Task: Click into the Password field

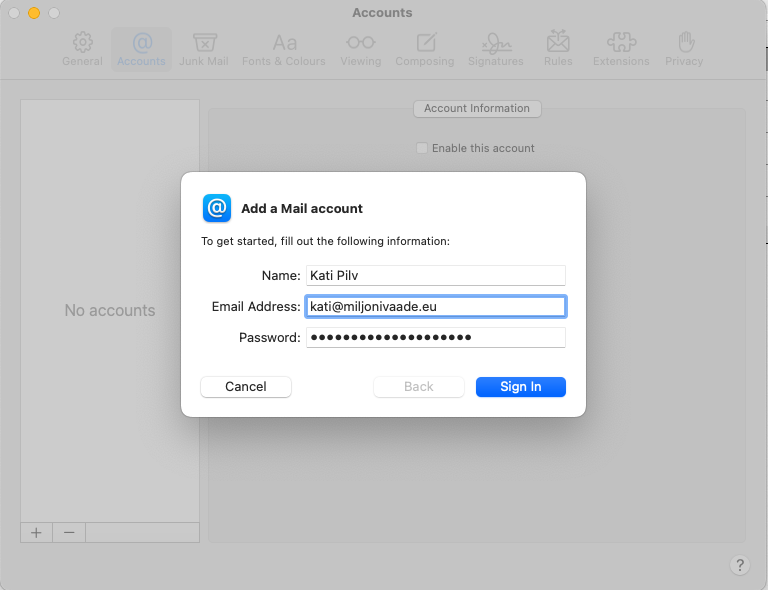Action: tap(436, 337)
